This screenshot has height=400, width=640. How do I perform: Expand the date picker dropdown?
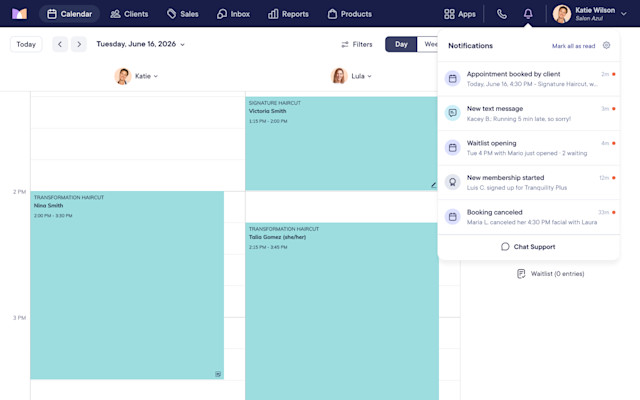tap(182, 44)
